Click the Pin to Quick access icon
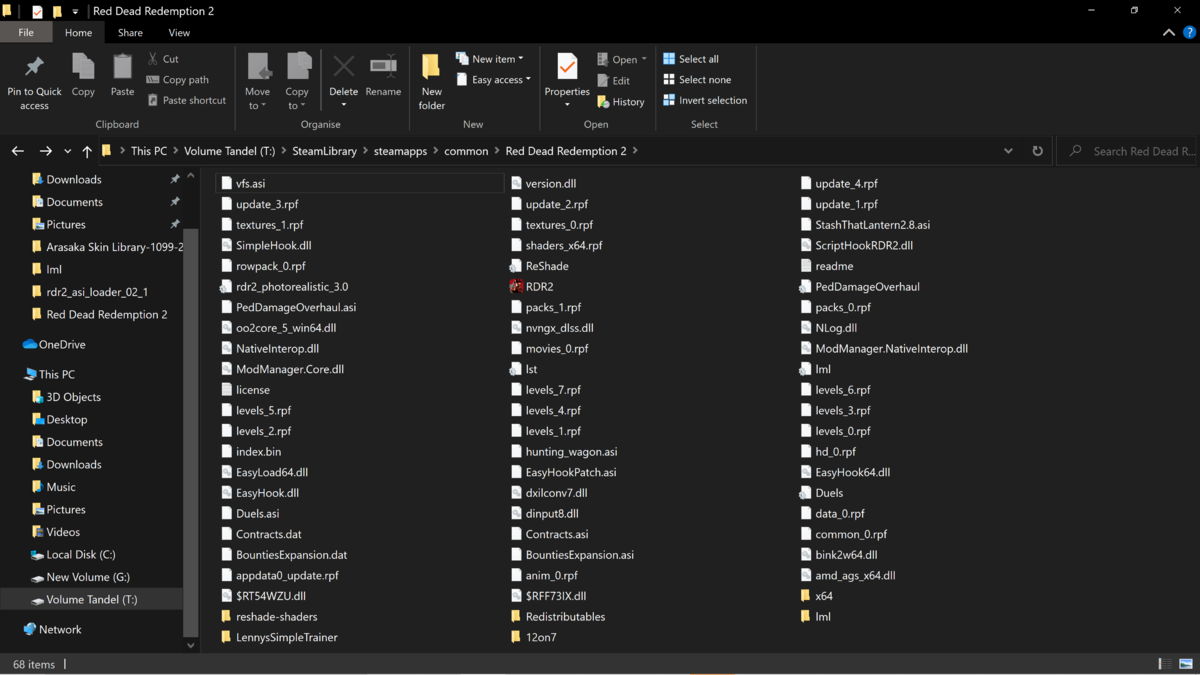Image resolution: width=1200 pixels, height=675 pixels. point(34,68)
